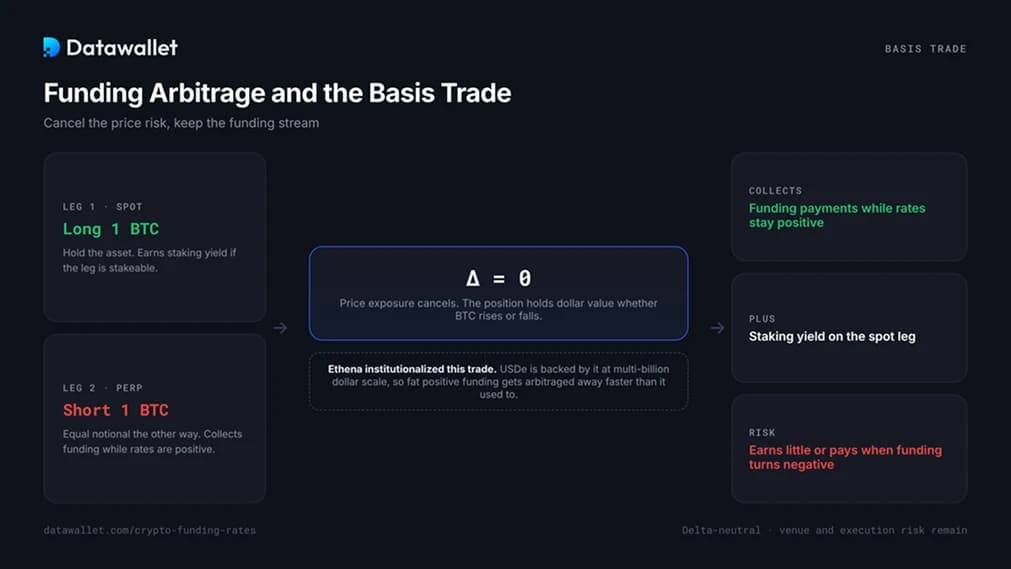
Task: Select the Collects funding payments card
Action: pos(849,206)
